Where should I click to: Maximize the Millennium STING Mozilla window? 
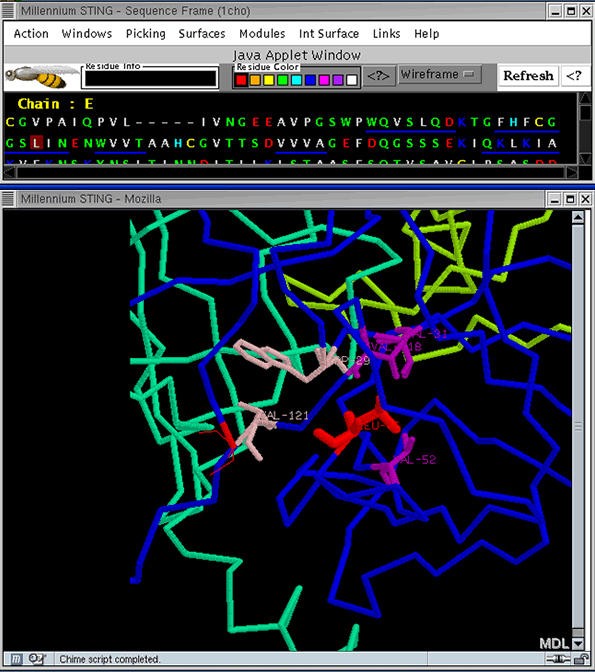tap(570, 199)
